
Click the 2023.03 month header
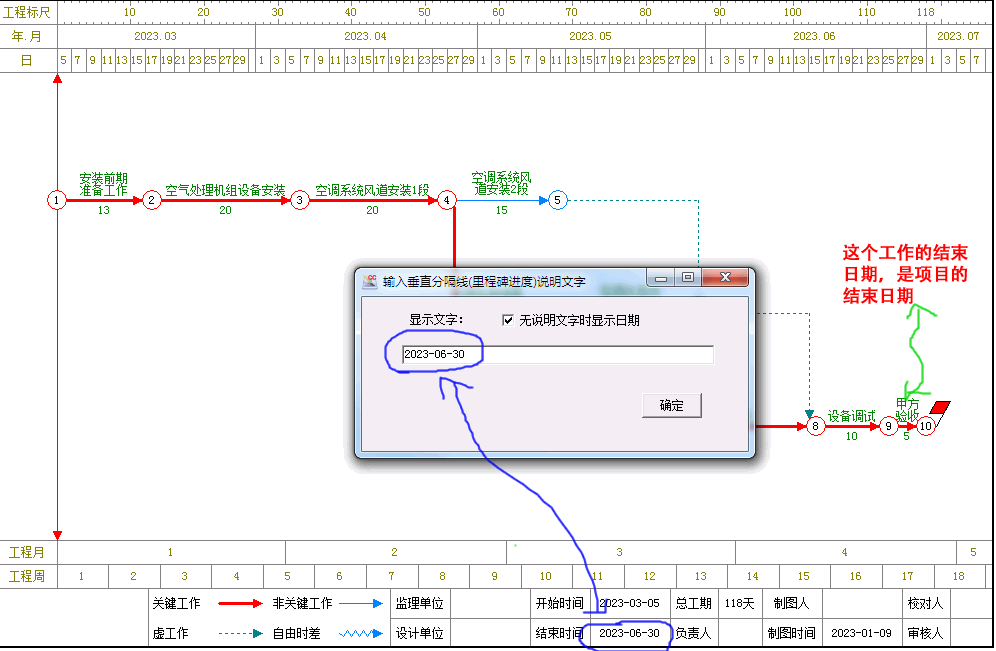[x=156, y=36]
